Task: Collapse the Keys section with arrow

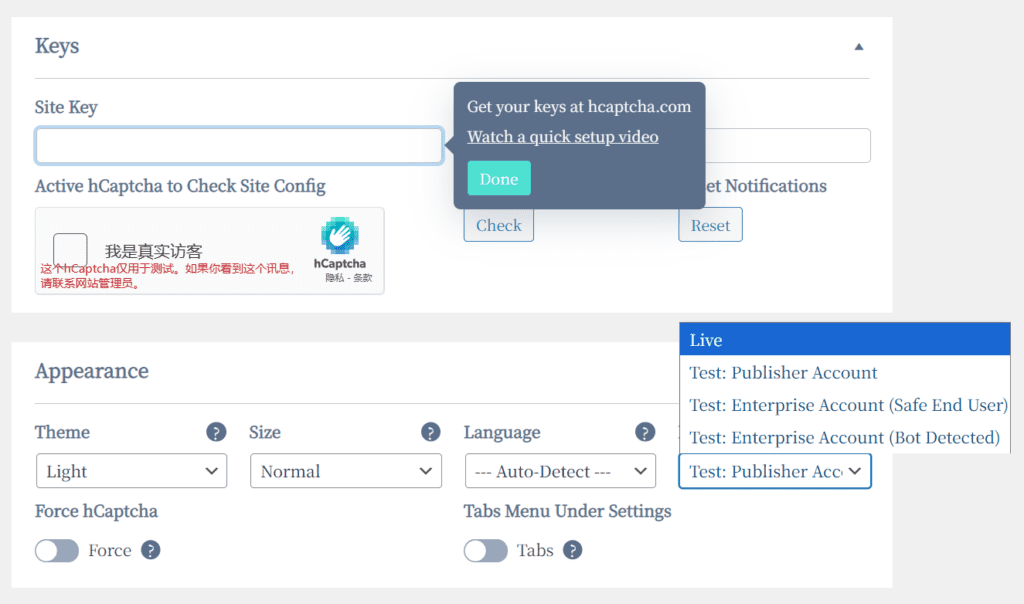Action: tap(858, 47)
